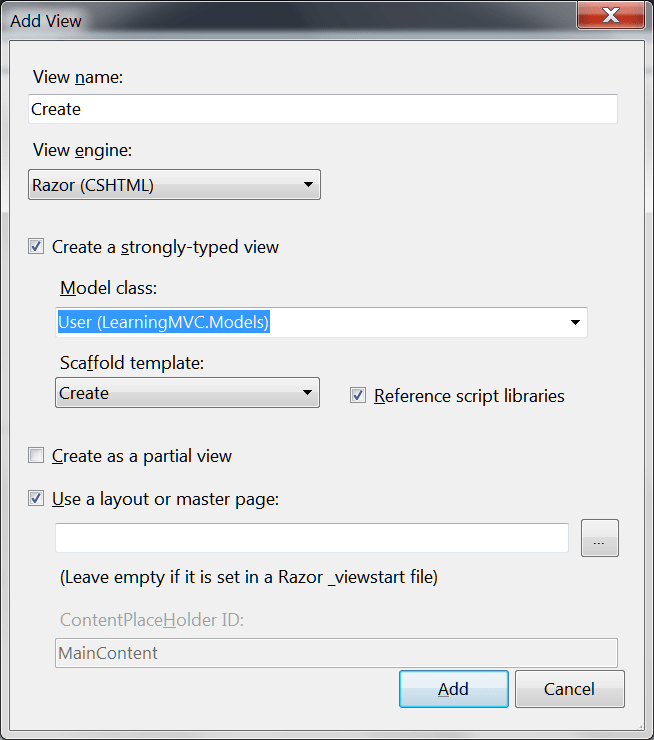654x740 pixels.
Task: Open the View engine dropdown
Action: pos(174,185)
